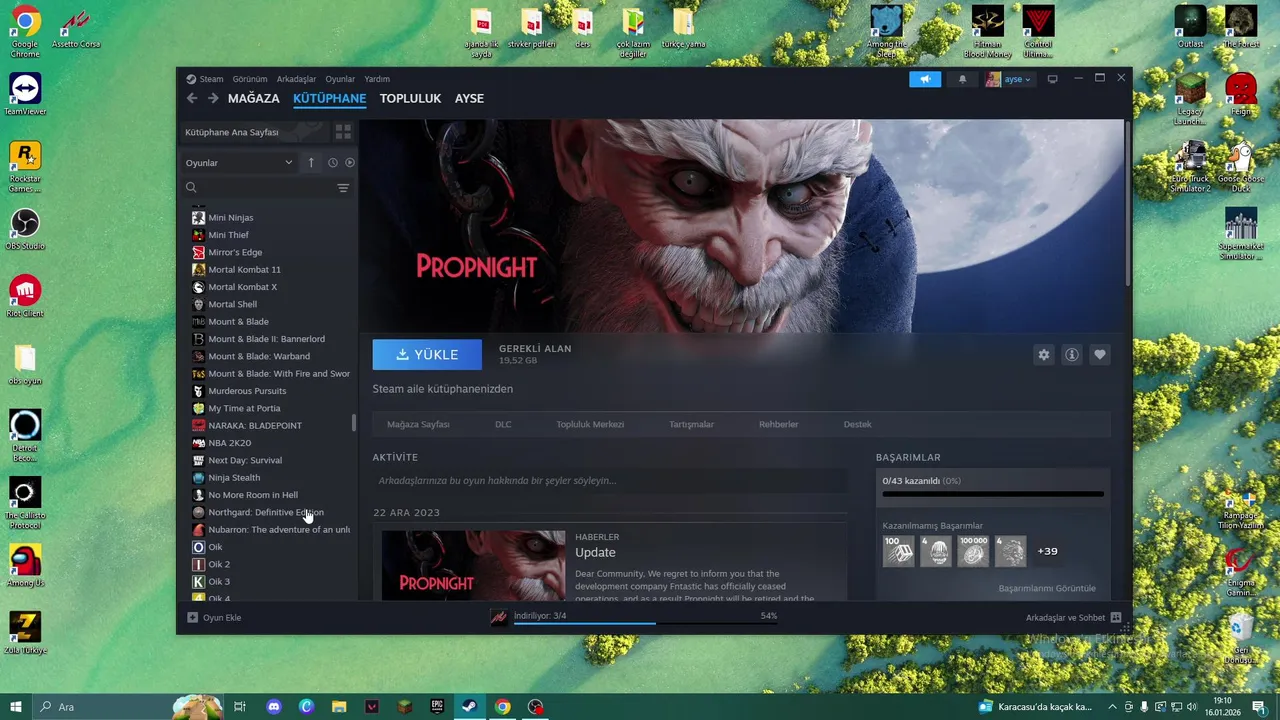Open OBS Studio desktop shortcut
1280x720 pixels.
(25, 230)
